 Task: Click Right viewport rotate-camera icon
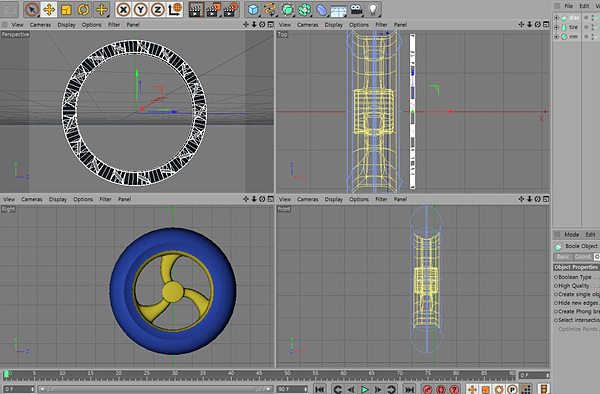point(262,199)
